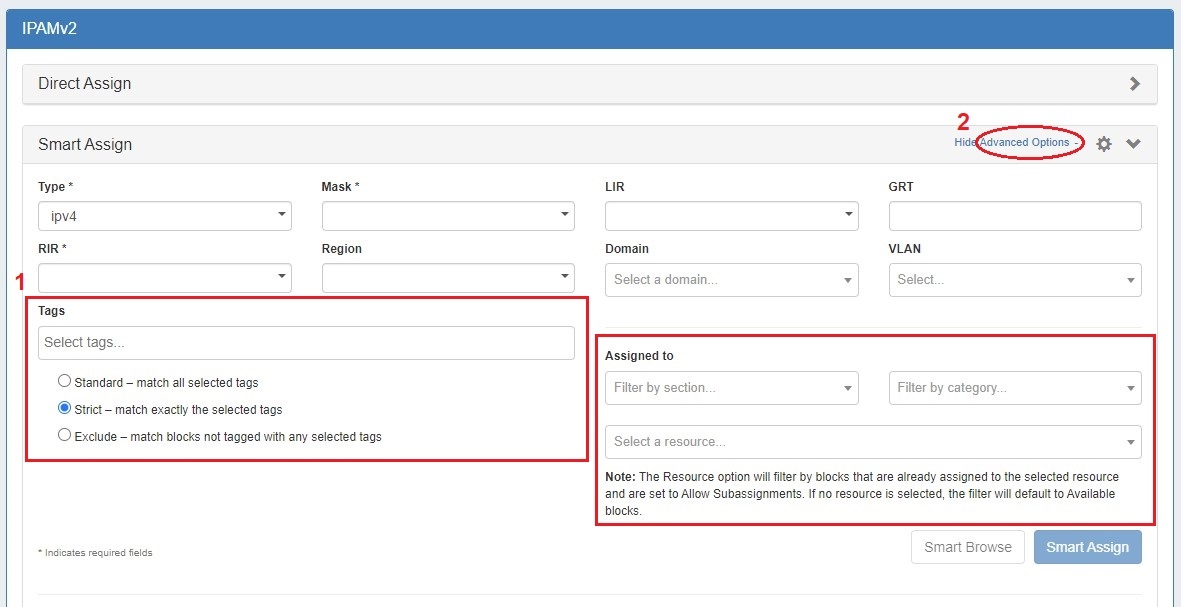Click the GRT input field

[x=1014, y=216]
